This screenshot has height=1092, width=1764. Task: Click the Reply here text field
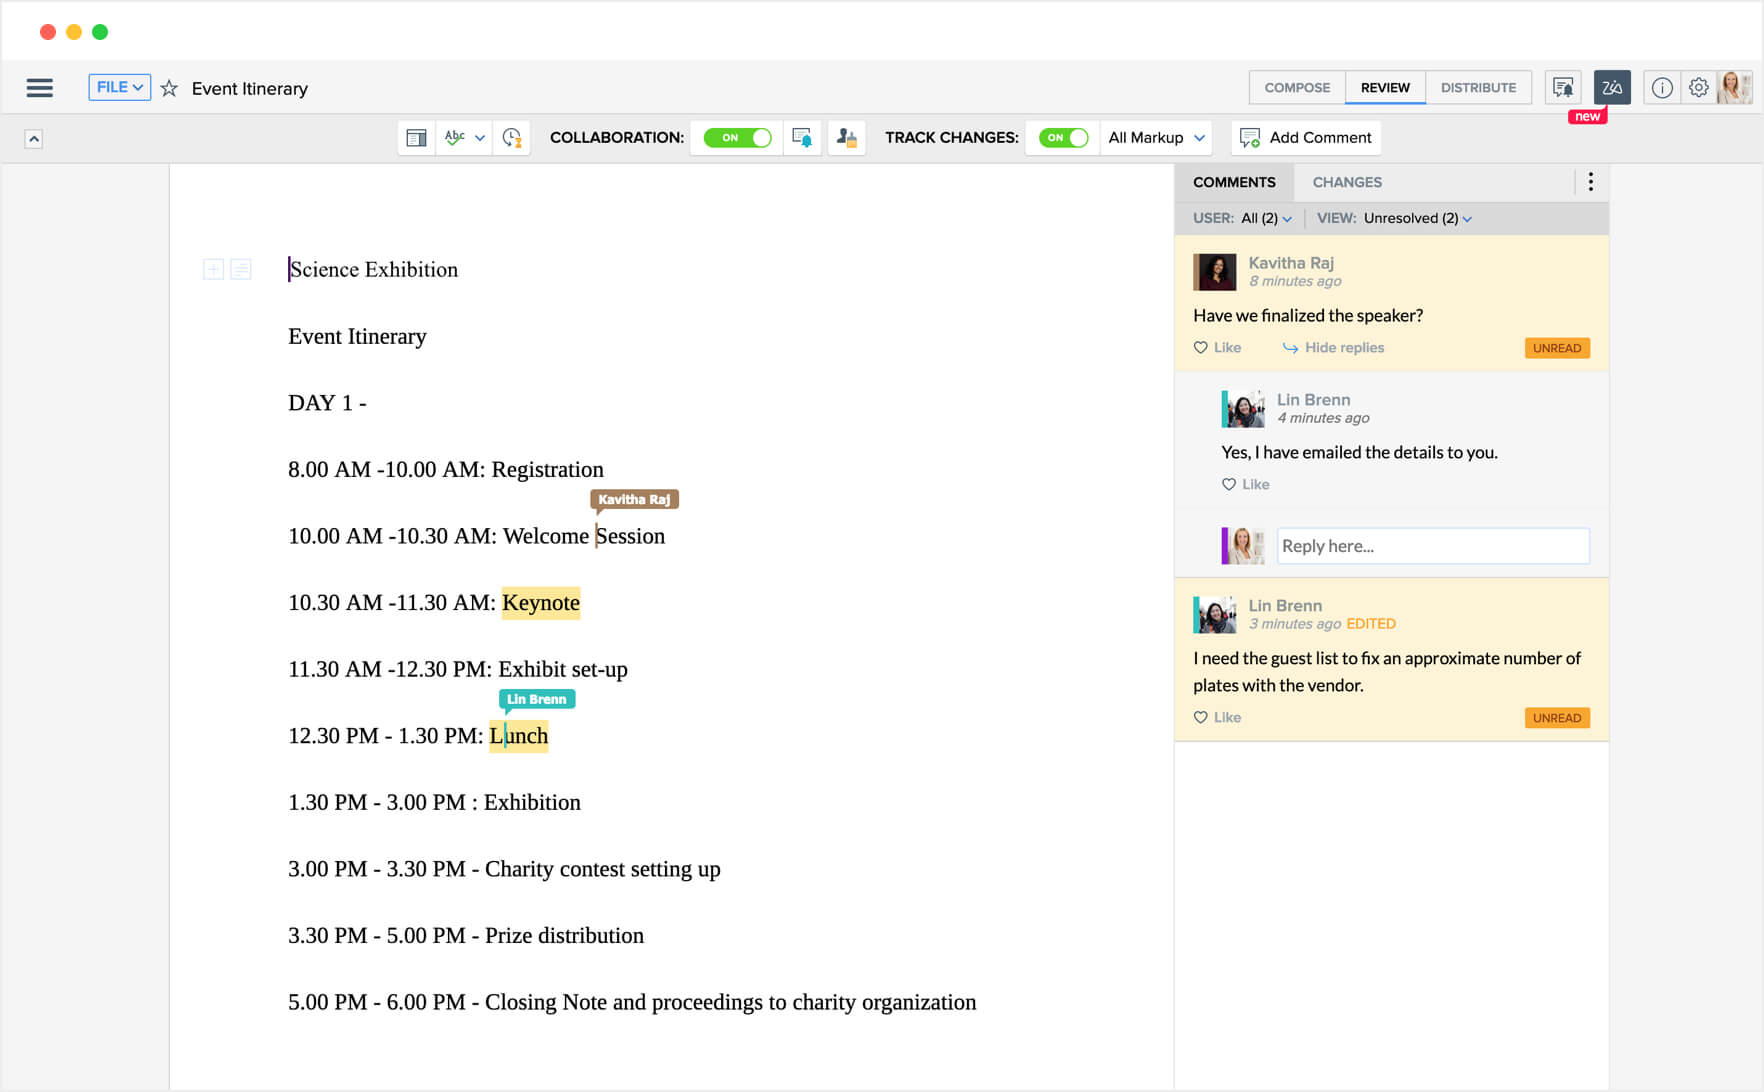[x=1432, y=546]
